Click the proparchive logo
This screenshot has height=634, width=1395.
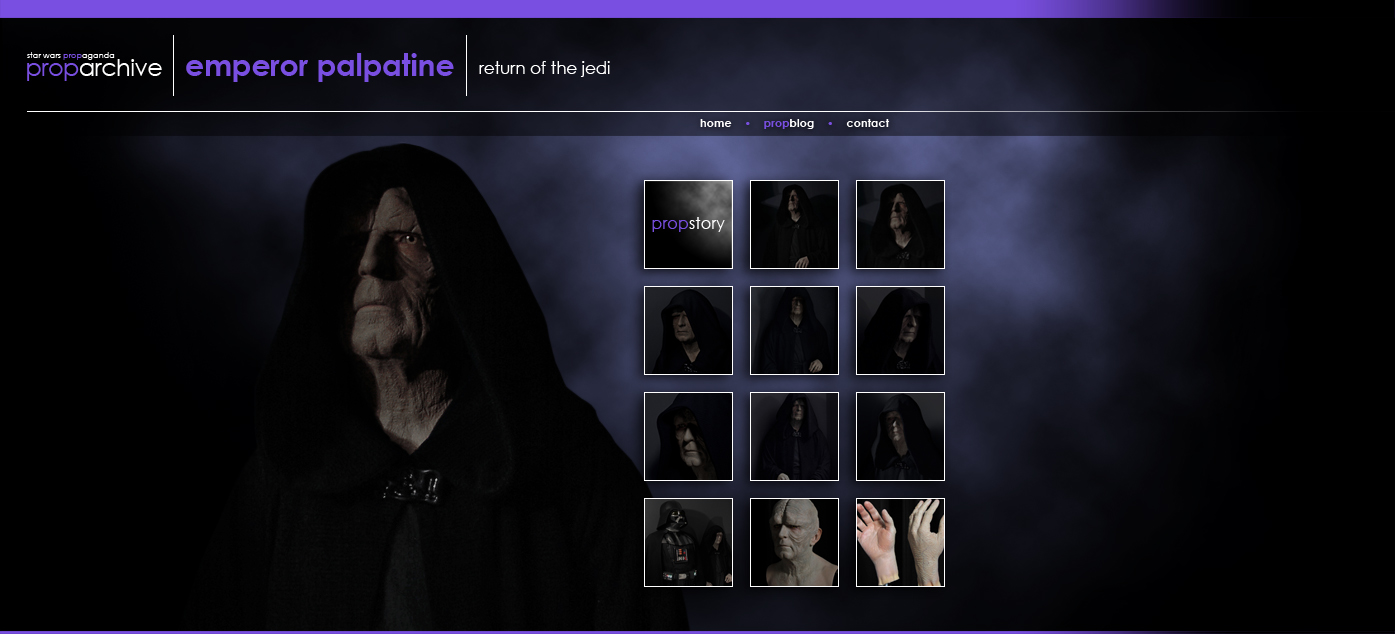[94, 66]
